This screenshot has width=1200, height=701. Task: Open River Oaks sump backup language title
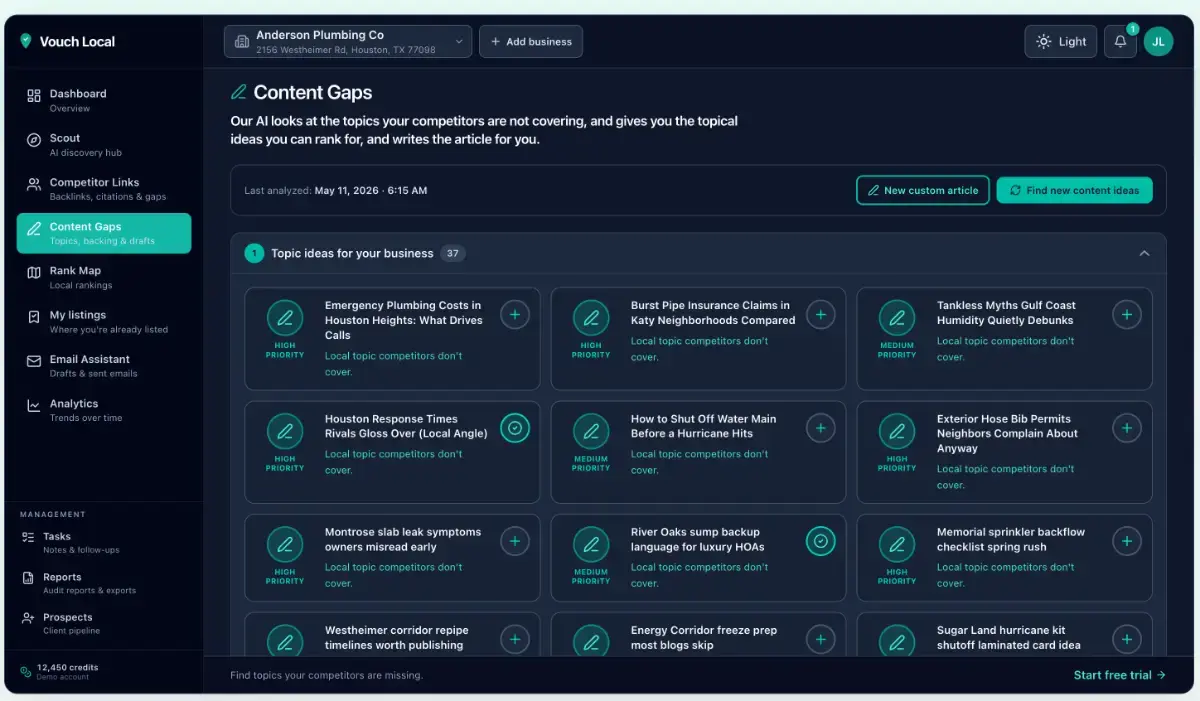point(698,539)
